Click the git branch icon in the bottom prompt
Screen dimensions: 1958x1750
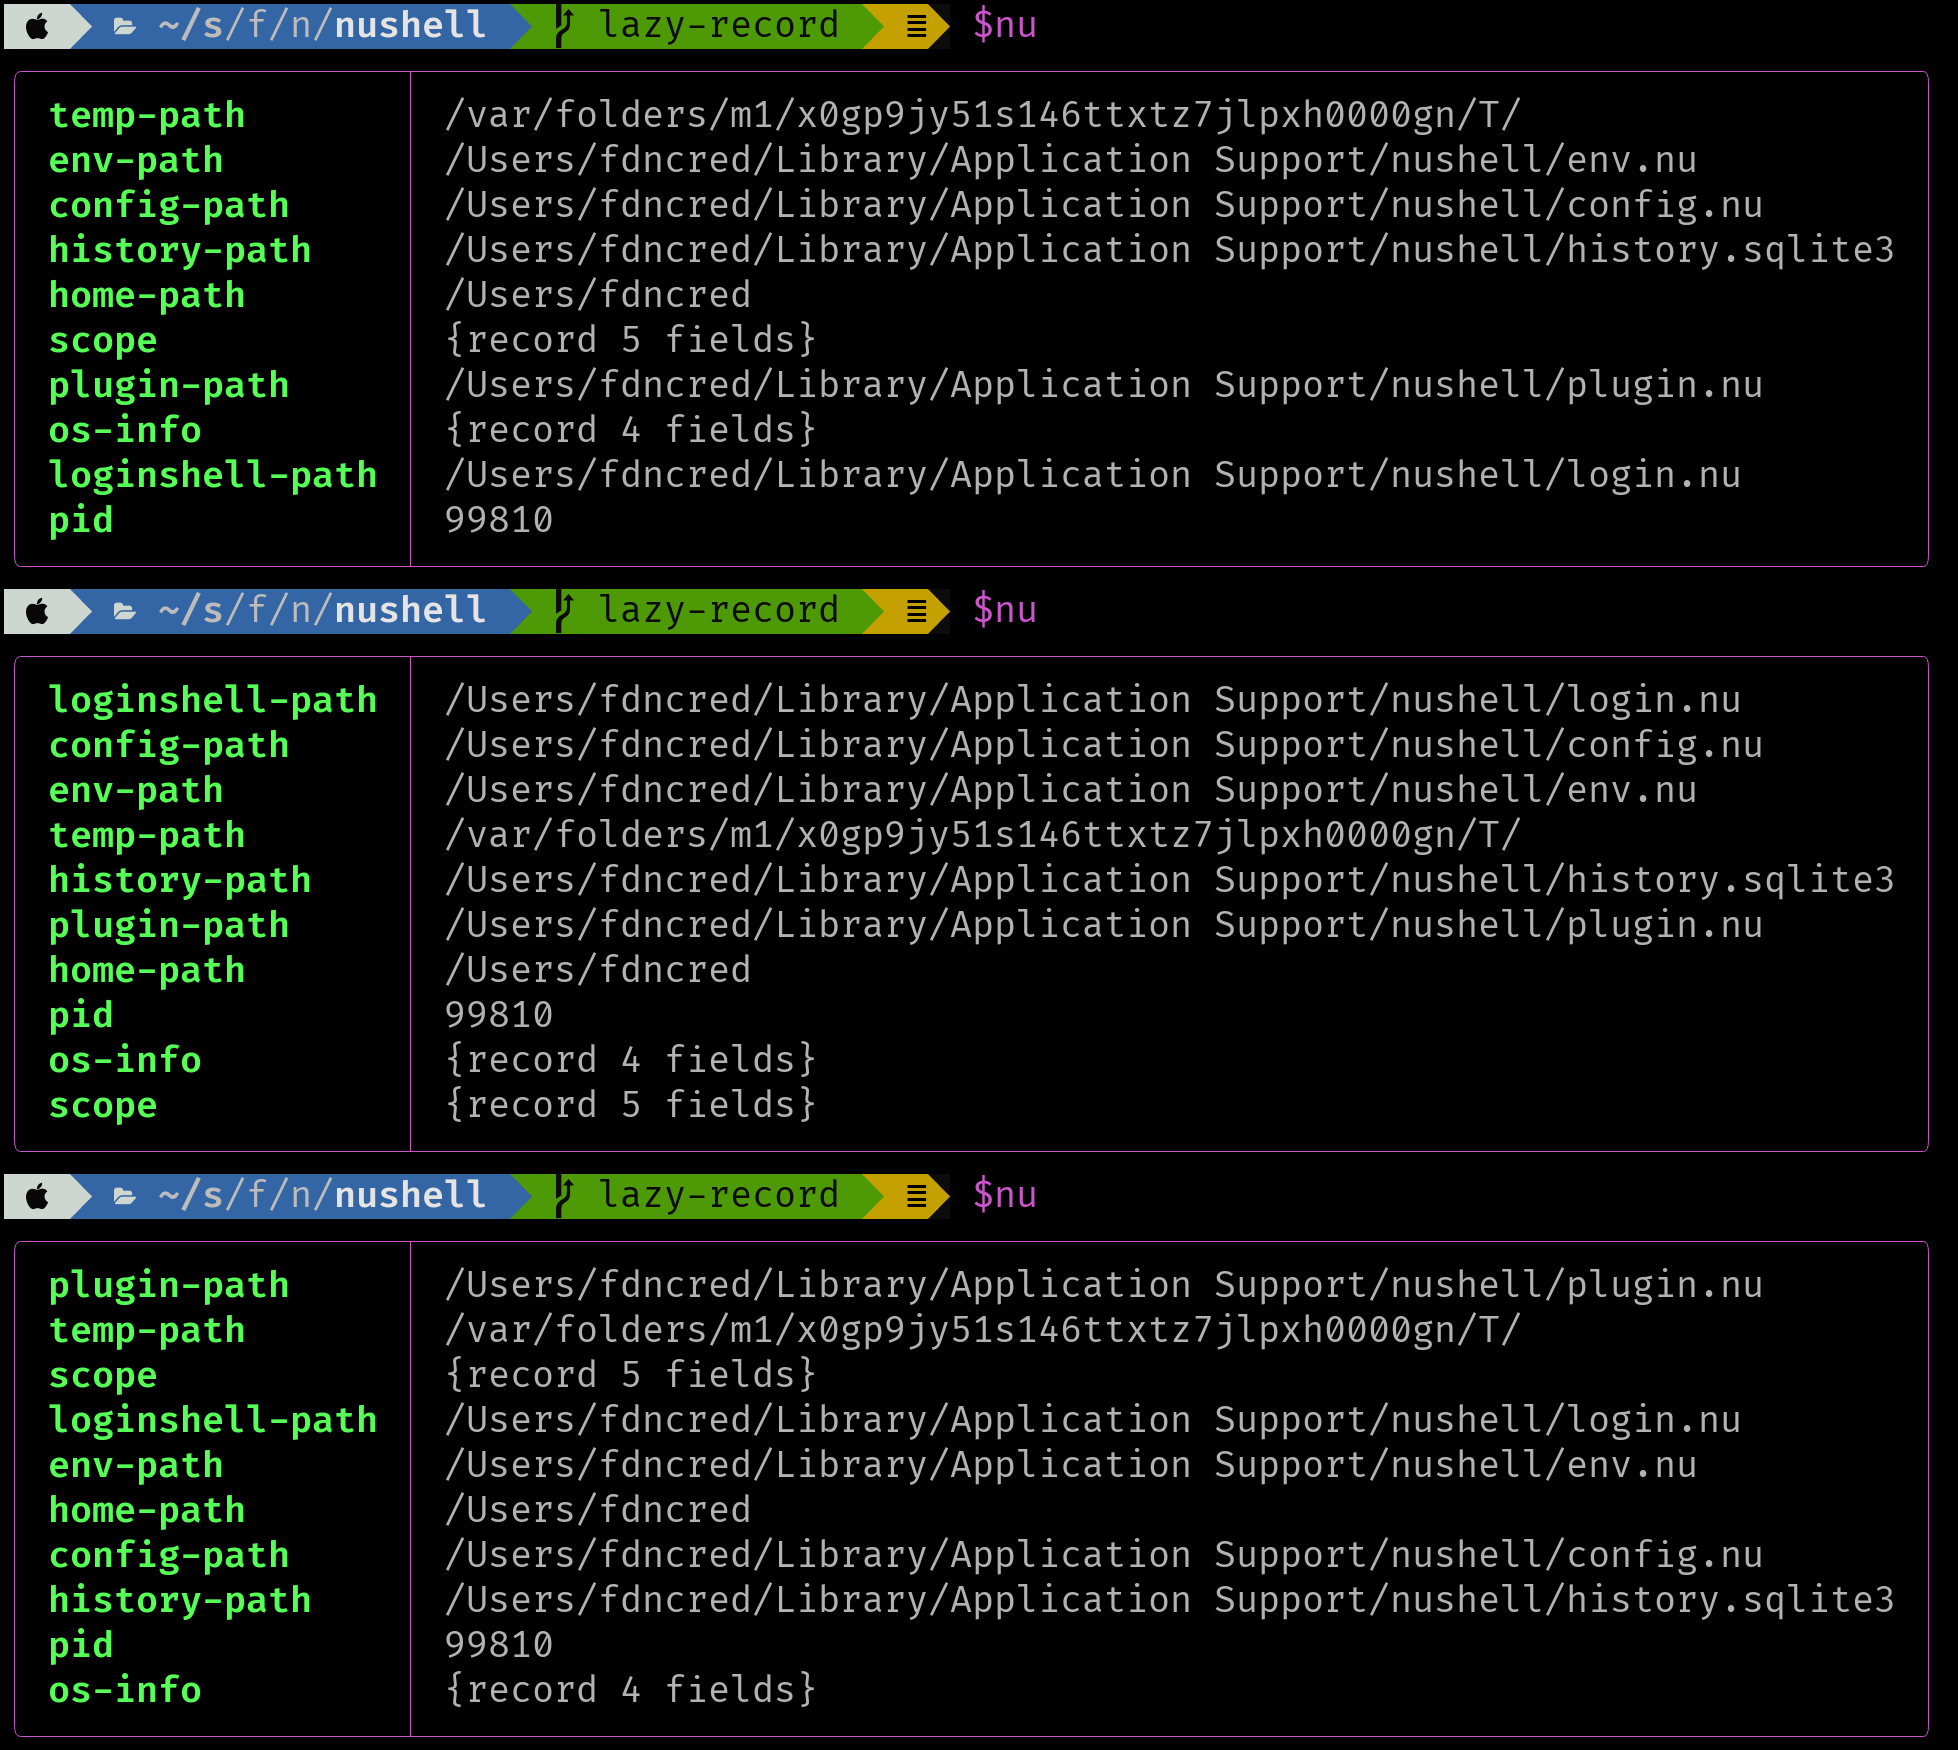pyautogui.click(x=564, y=1196)
